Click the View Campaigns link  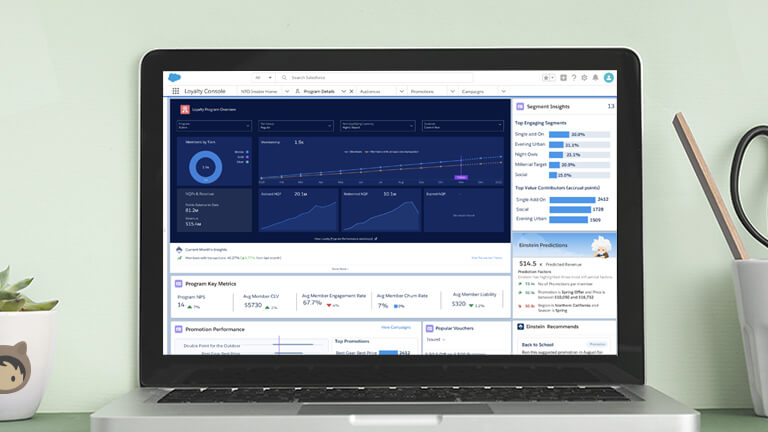396,327
